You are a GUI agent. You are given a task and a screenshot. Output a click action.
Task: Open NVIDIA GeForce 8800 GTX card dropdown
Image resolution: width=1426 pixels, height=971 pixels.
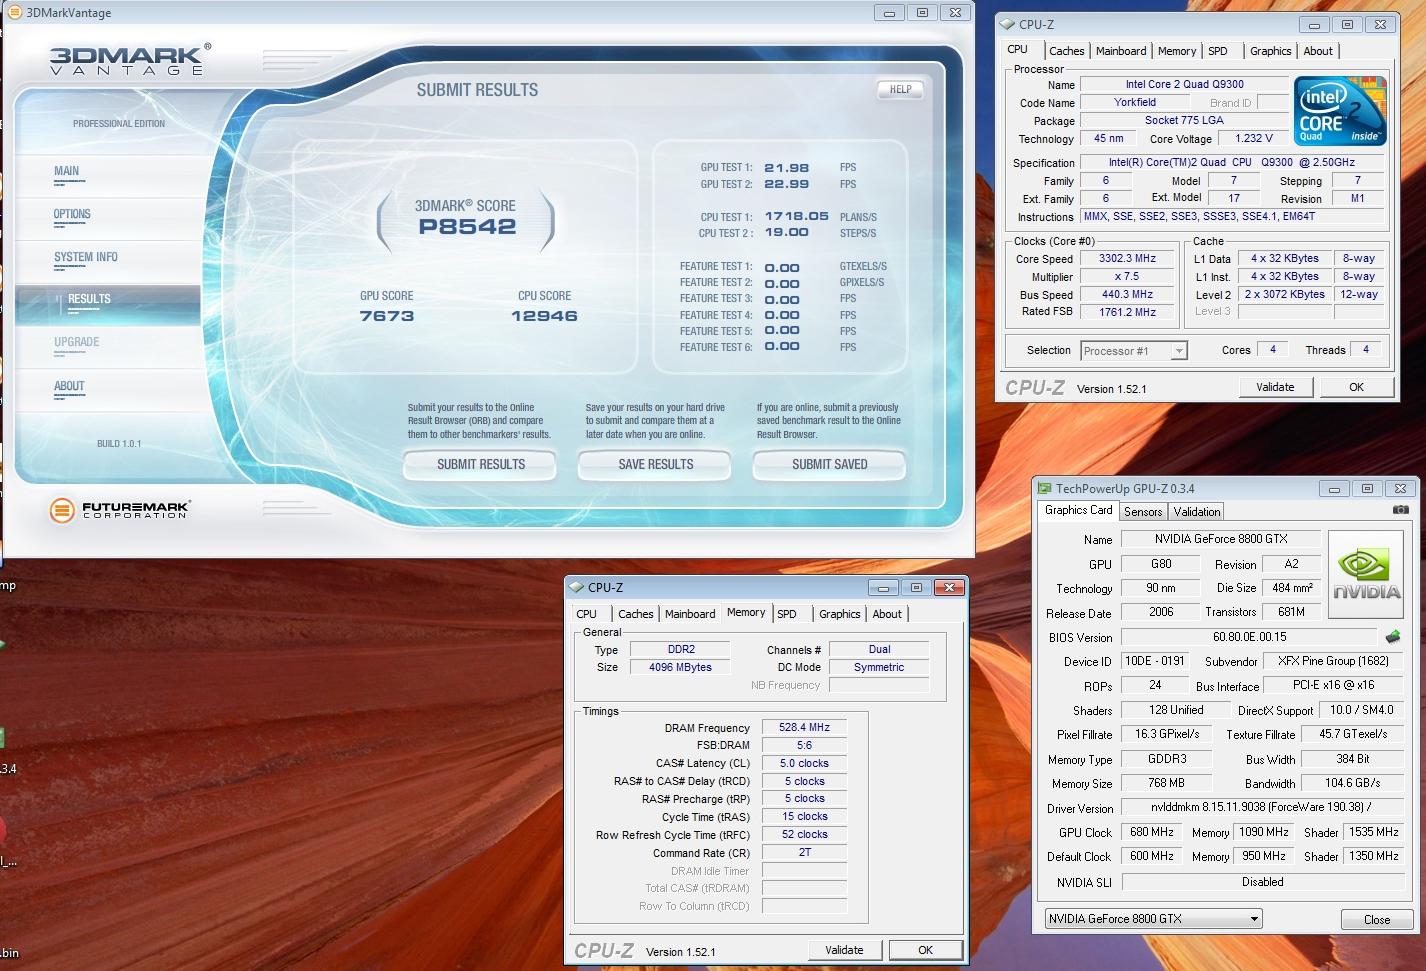(1154, 919)
